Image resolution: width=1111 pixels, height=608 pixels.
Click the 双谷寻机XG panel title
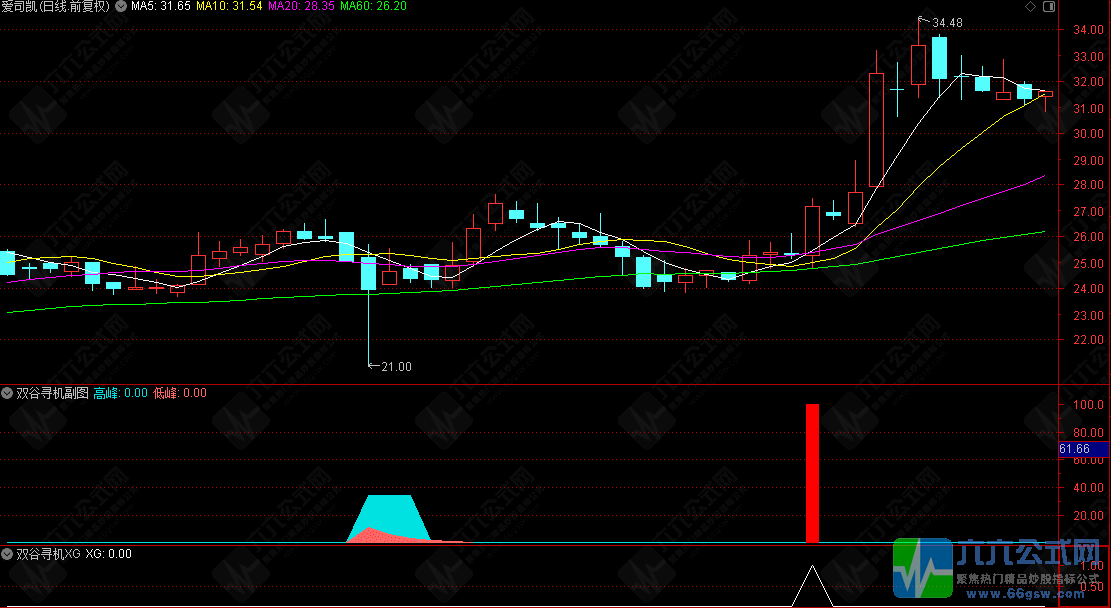click(49, 553)
